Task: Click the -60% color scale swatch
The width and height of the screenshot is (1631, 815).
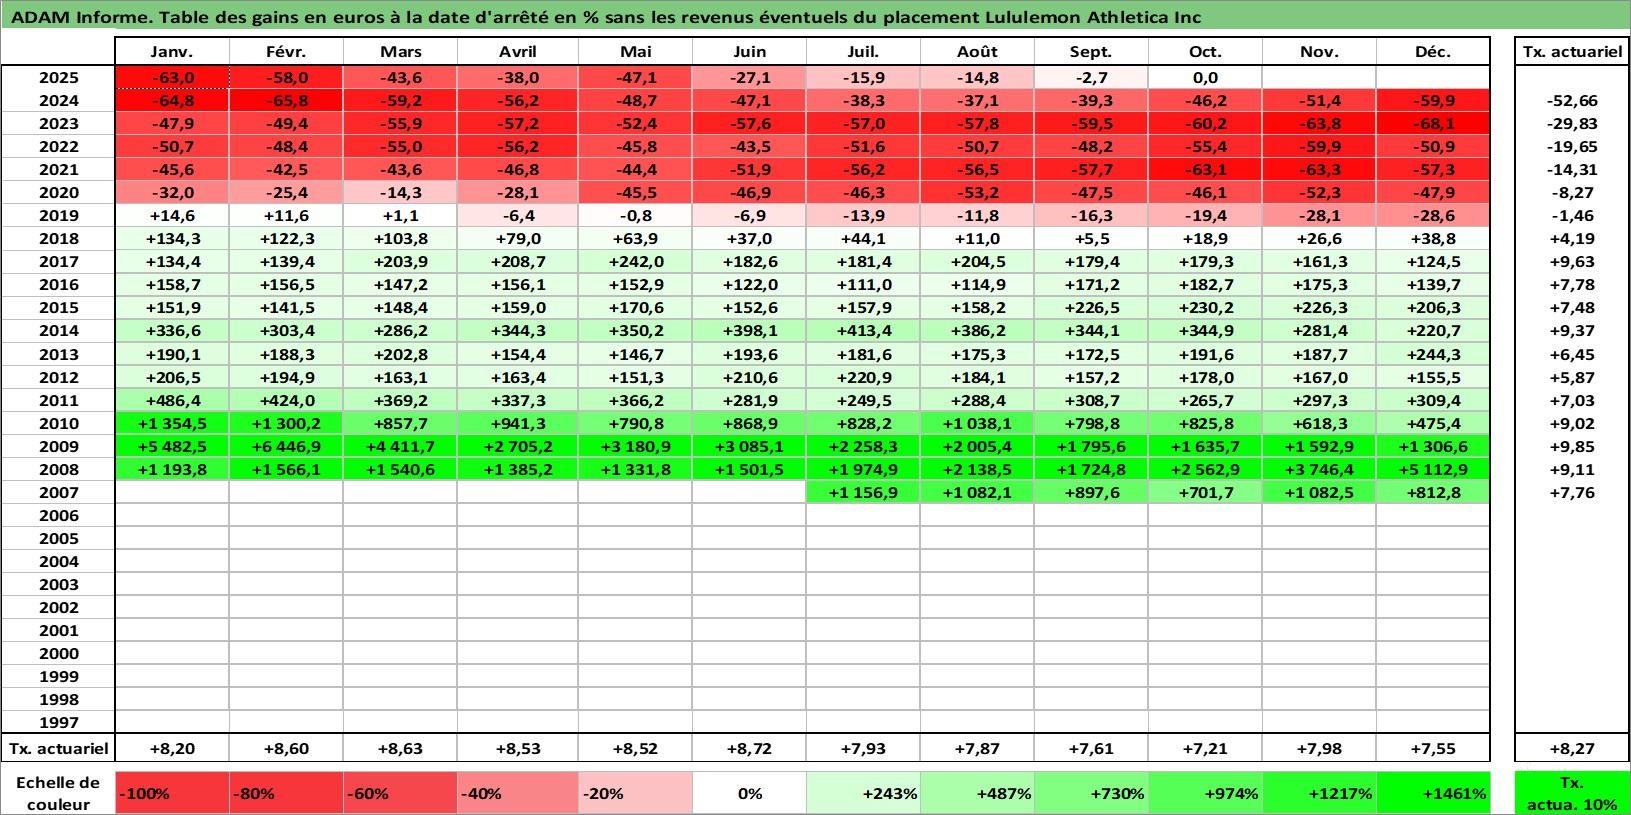Action: coord(400,793)
